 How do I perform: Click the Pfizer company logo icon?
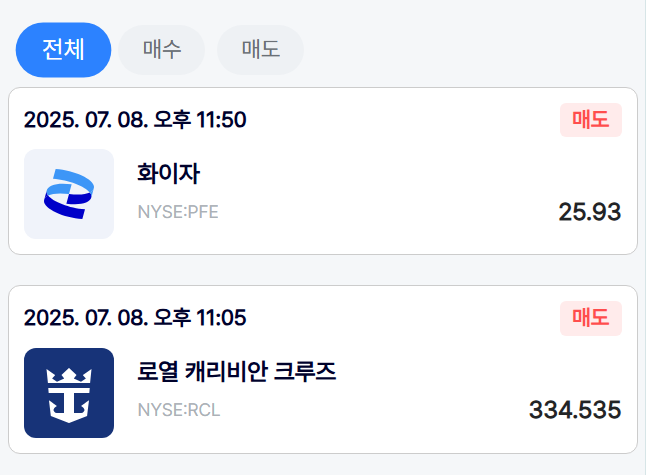pyautogui.click(x=69, y=194)
